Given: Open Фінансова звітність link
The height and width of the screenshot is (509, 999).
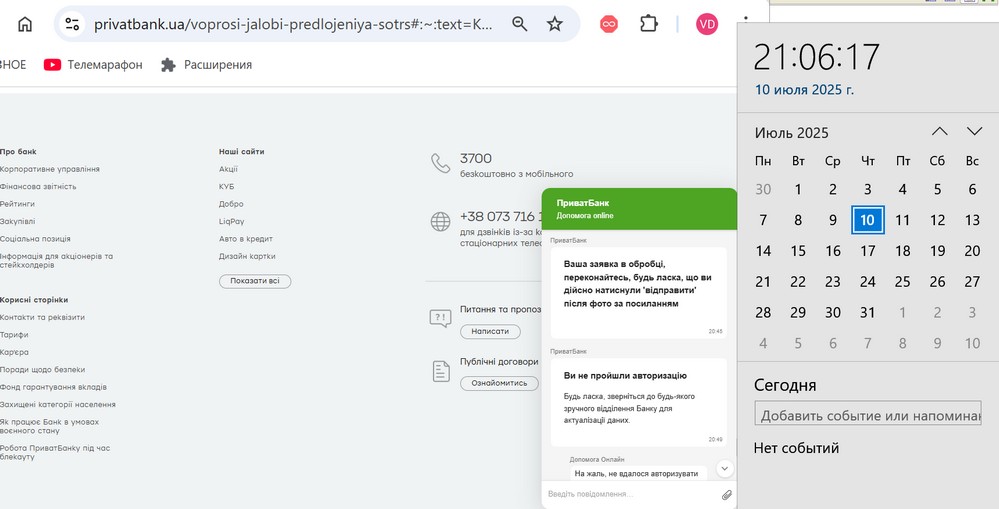Looking at the screenshot, I should point(38,186).
